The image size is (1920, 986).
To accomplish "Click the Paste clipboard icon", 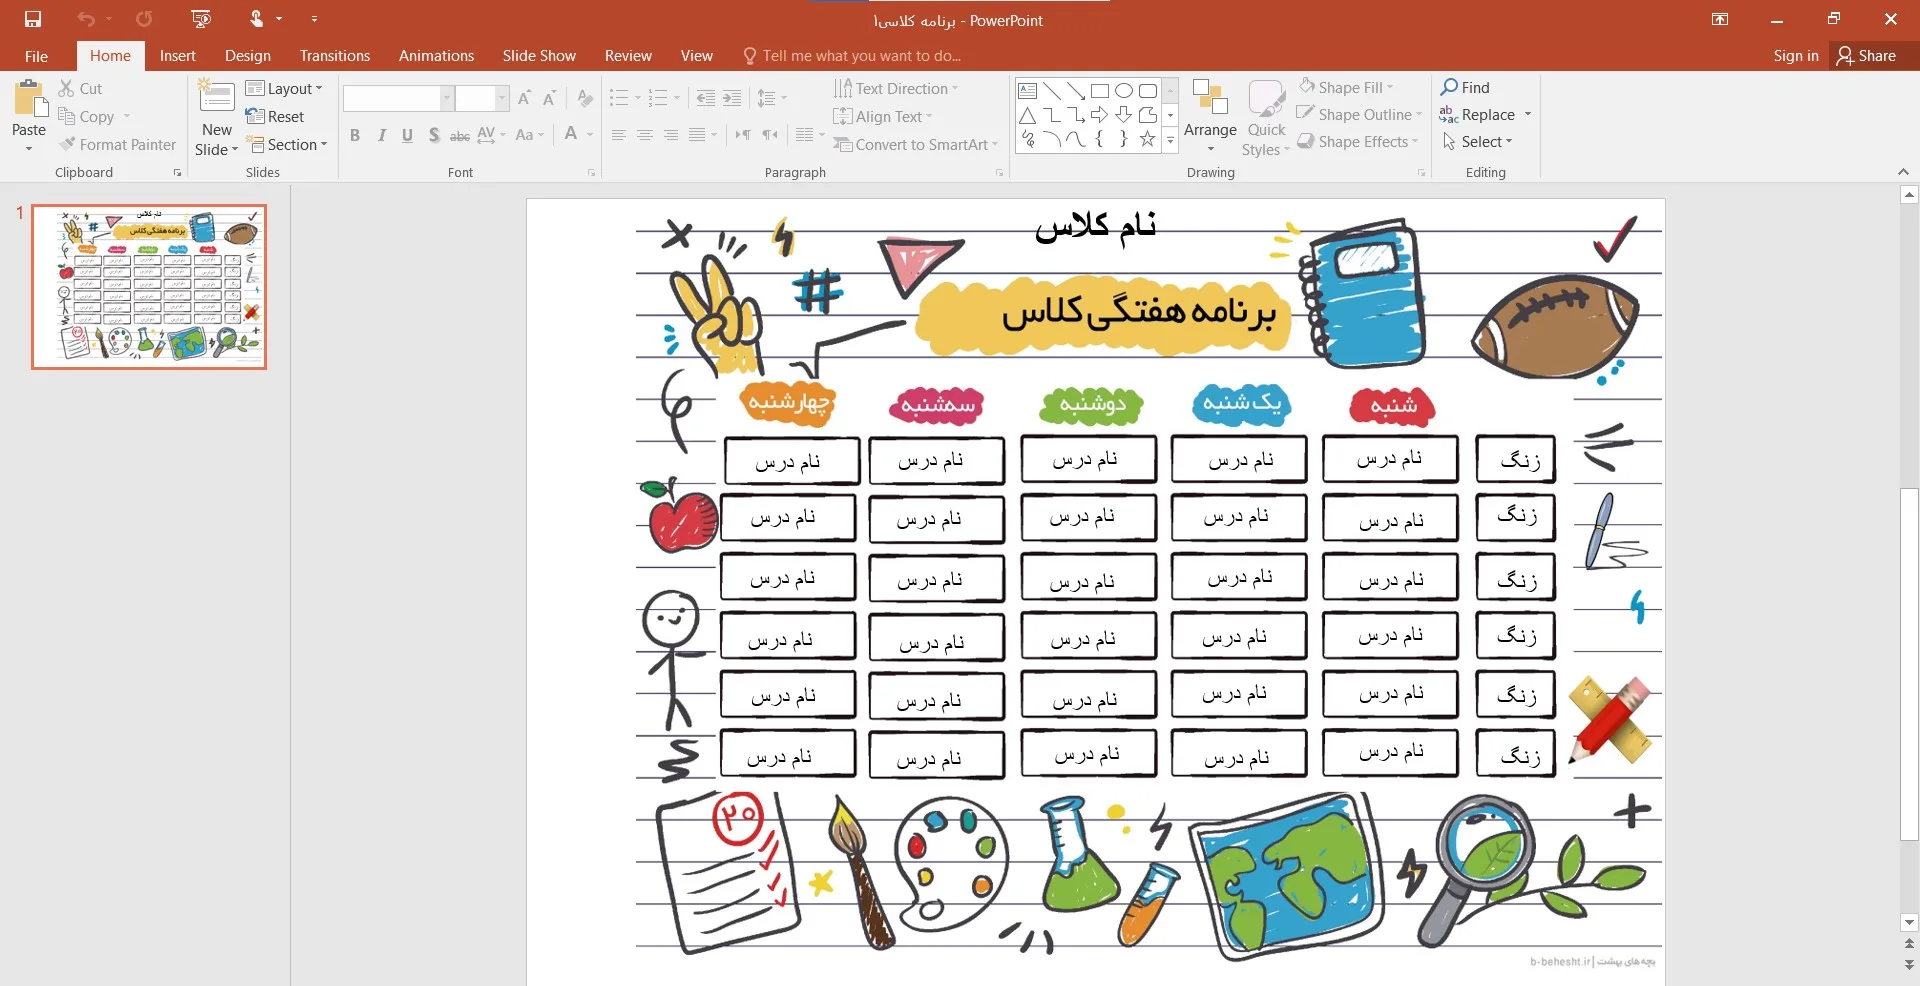I will 29,100.
